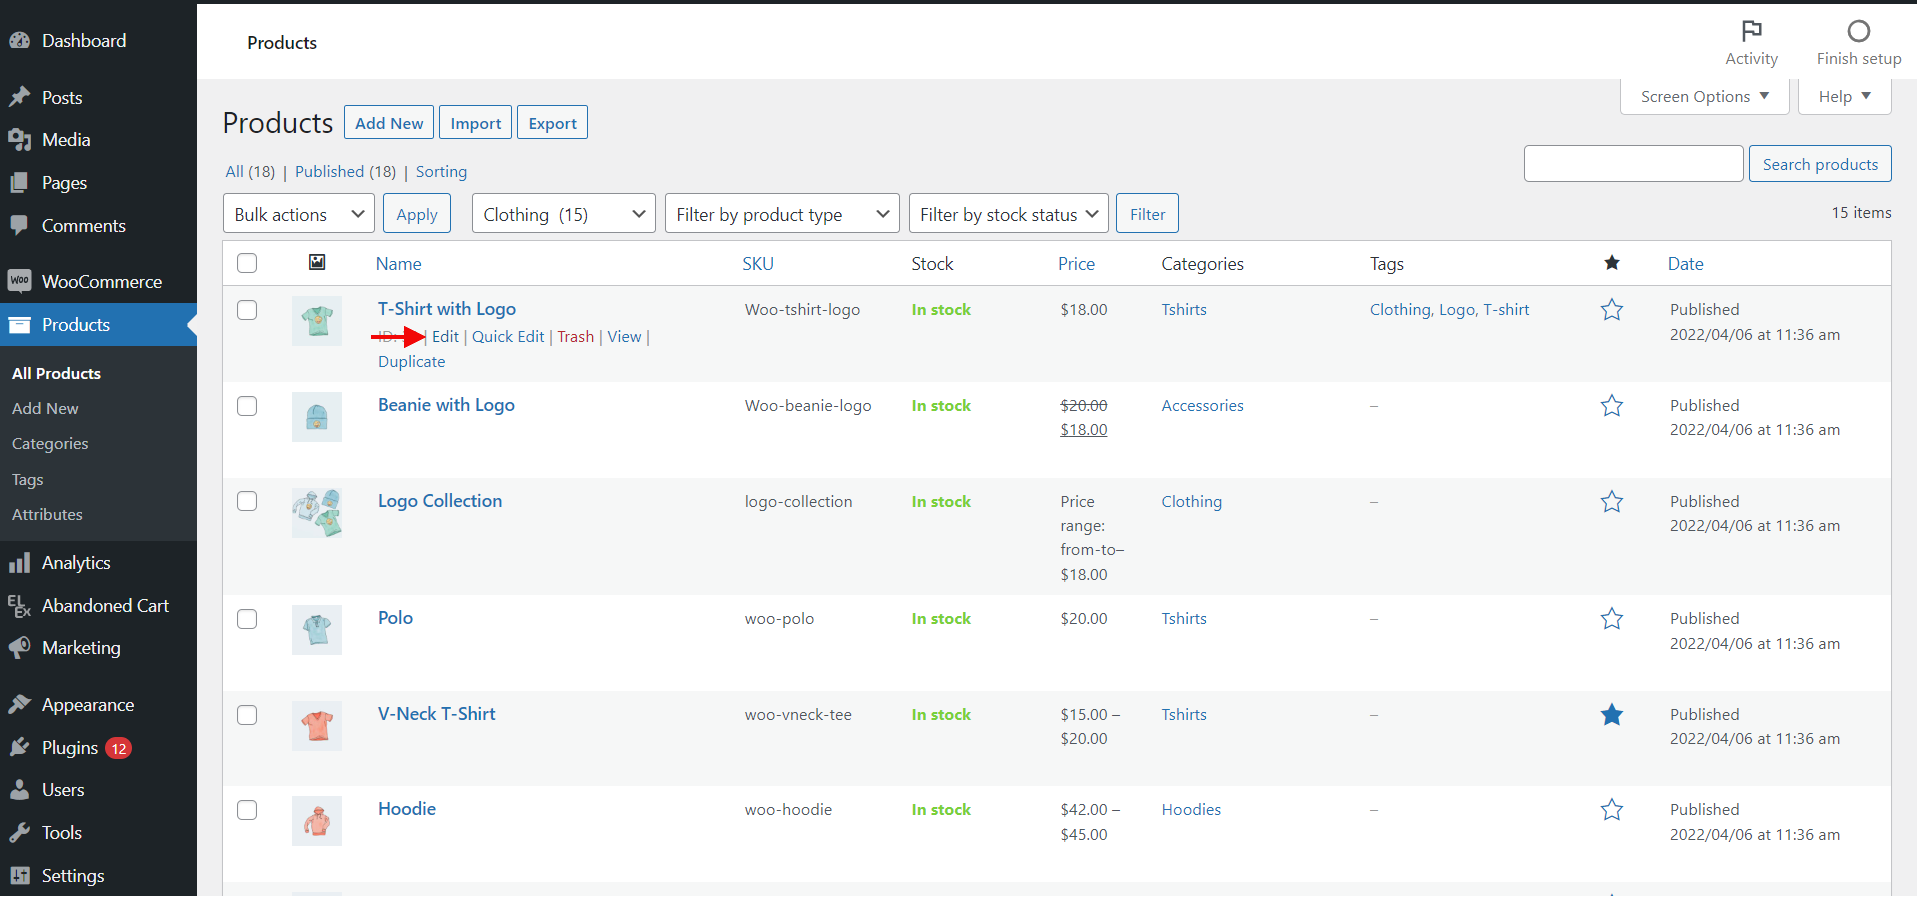Viewport: 1917px width, 897px height.
Task: Click the Search products button
Action: [x=1820, y=164]
